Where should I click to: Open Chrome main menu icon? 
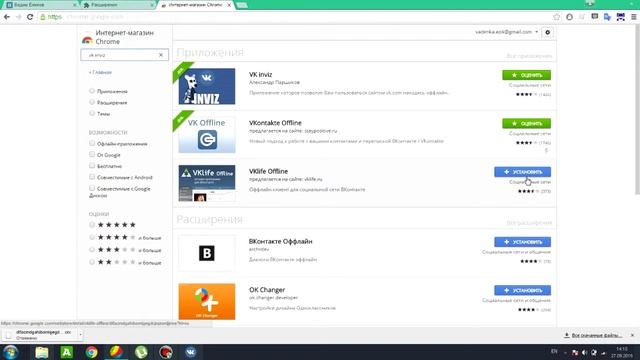pyautogui.click(x=633, y=17)
